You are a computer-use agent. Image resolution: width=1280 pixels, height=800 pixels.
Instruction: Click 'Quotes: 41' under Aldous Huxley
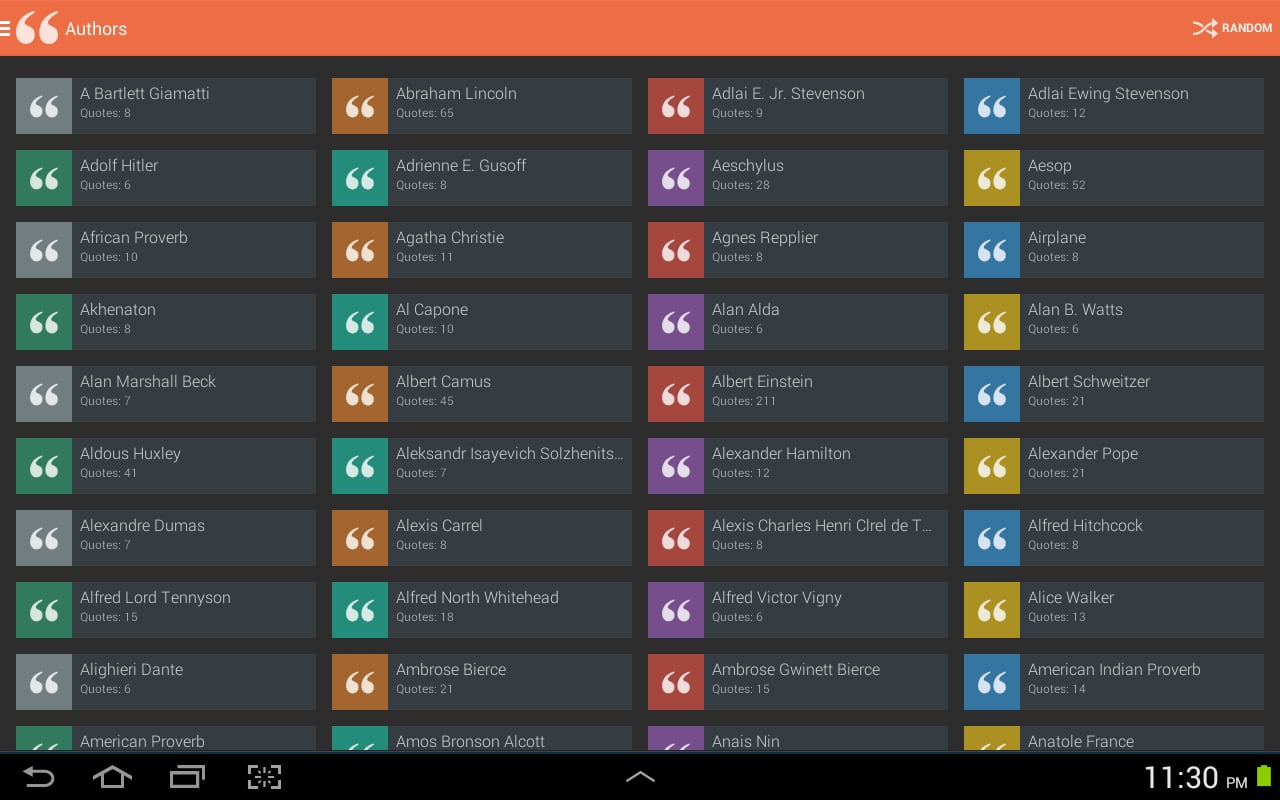(109, 473)
